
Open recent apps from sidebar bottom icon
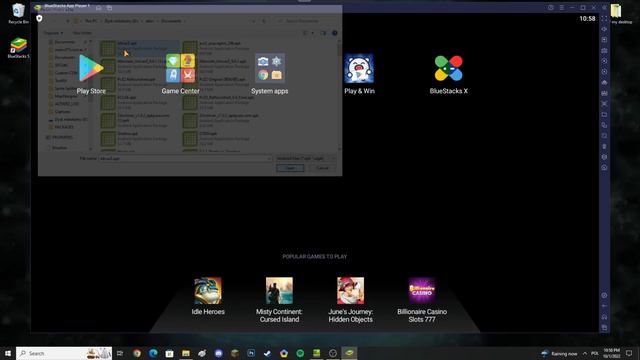click(604, 327)
